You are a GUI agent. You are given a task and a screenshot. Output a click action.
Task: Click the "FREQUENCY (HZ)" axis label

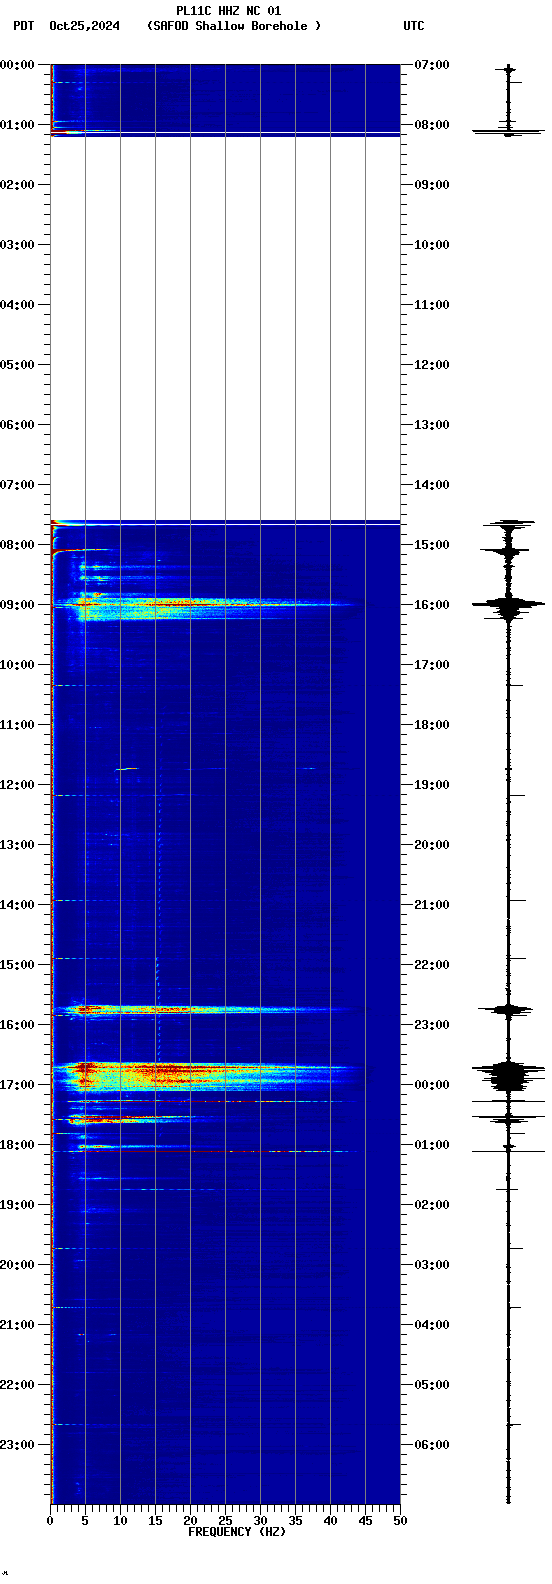coord(237,1531)
